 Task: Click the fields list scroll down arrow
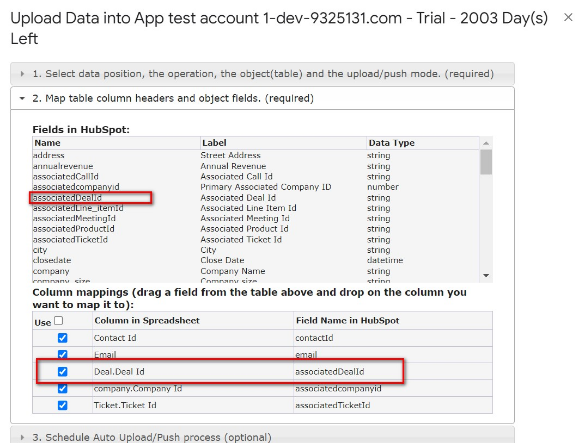tap(486, 275)
